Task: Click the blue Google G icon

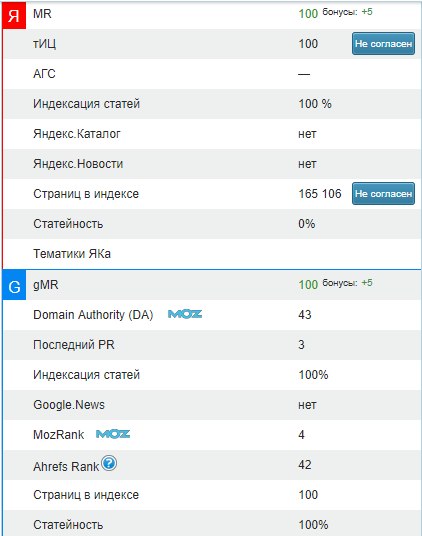Action: point(14,285)
